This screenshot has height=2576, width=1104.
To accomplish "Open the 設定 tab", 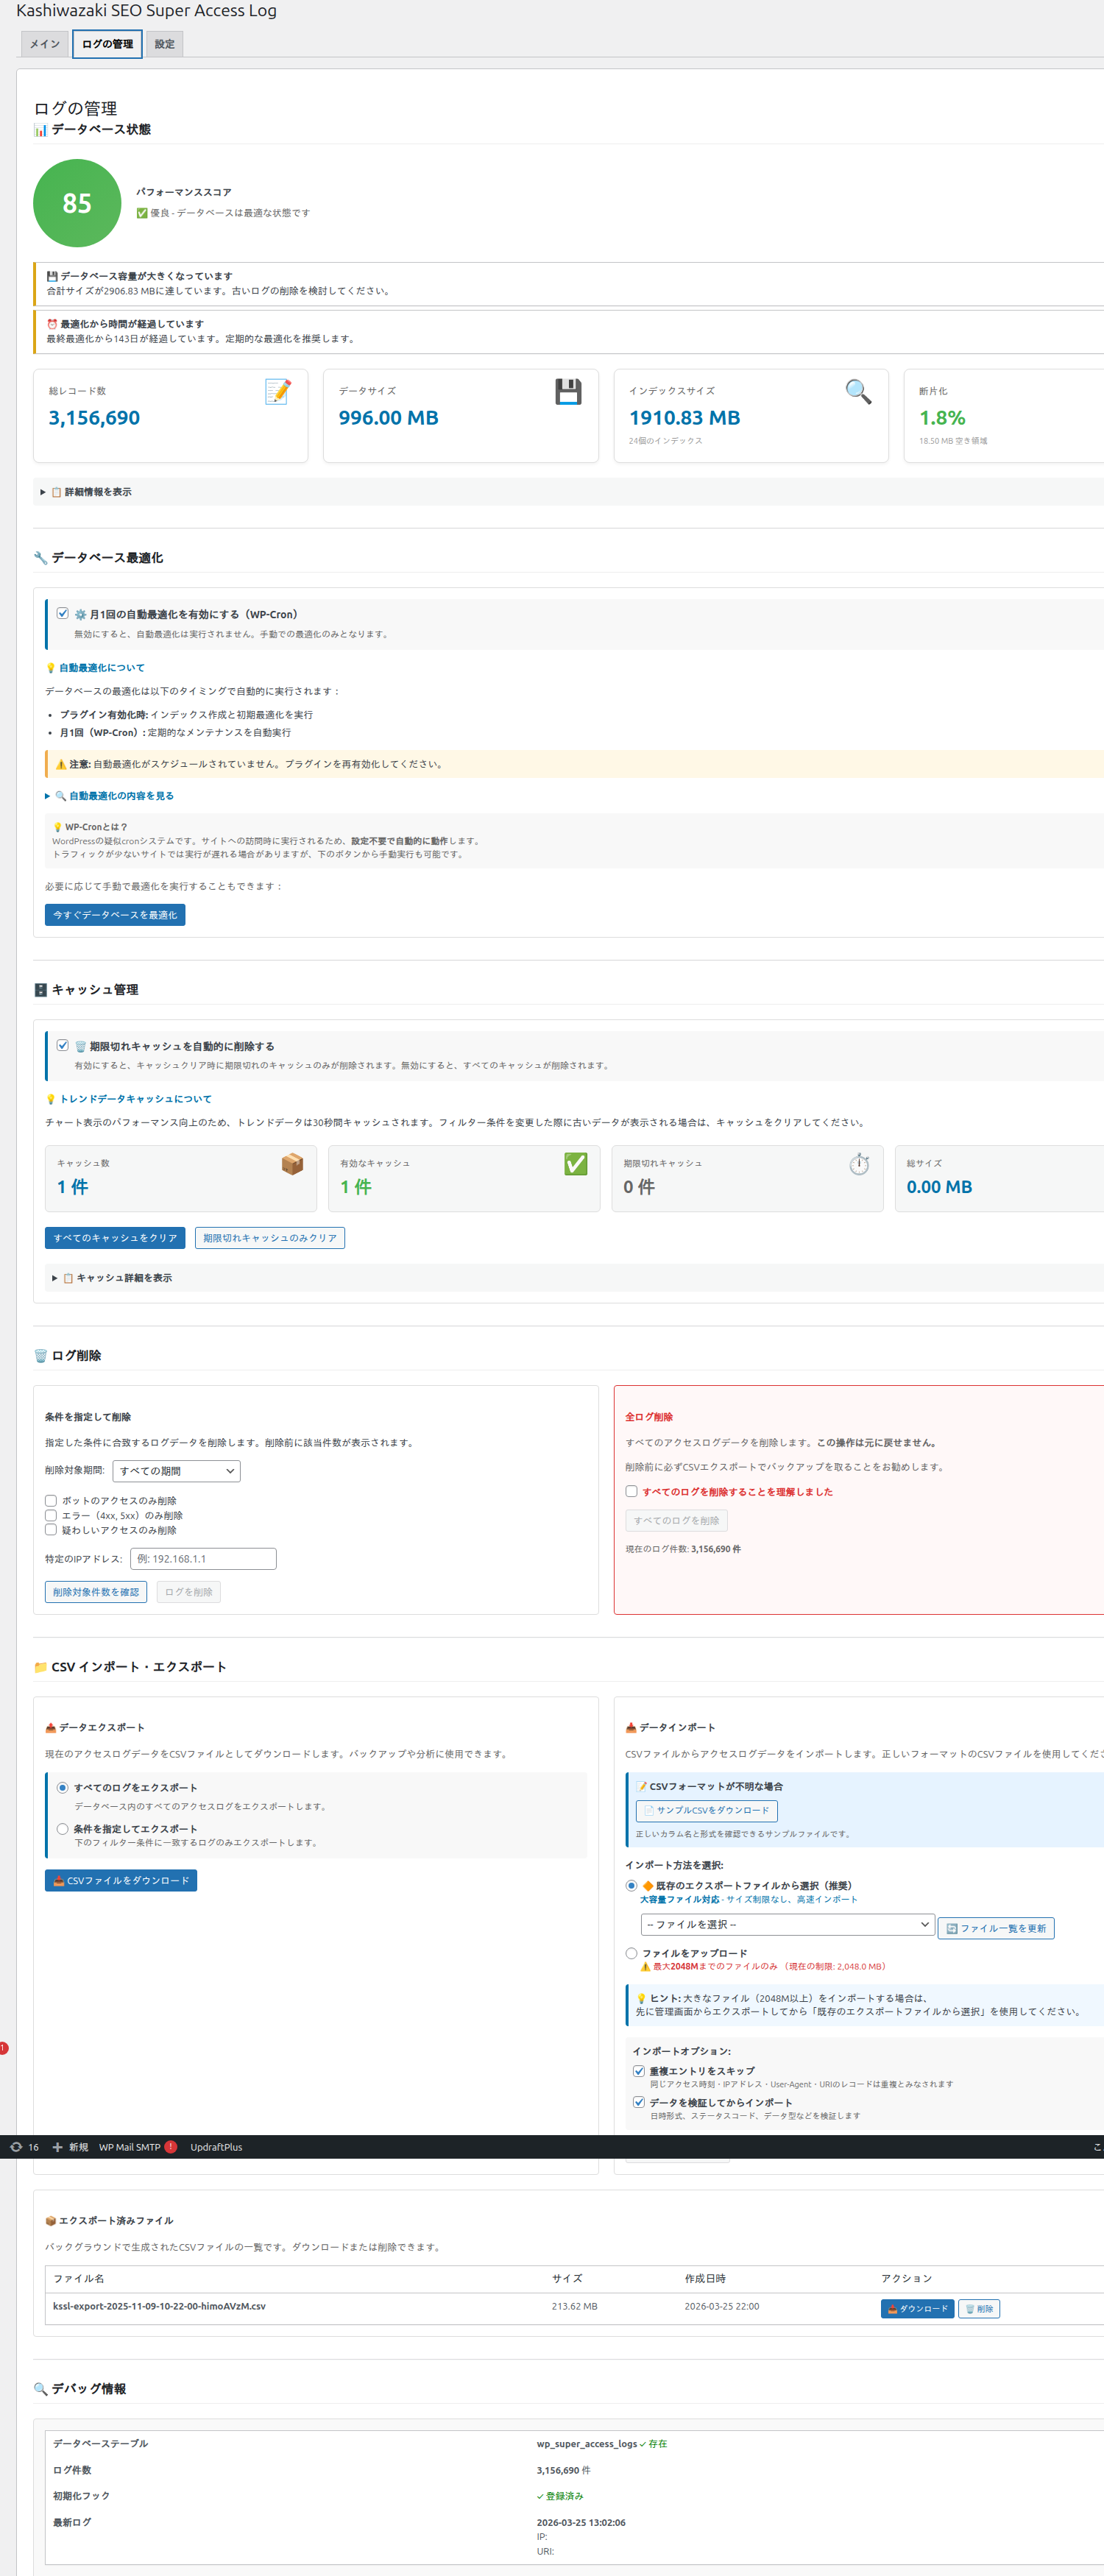I will [x=164, y=44].
